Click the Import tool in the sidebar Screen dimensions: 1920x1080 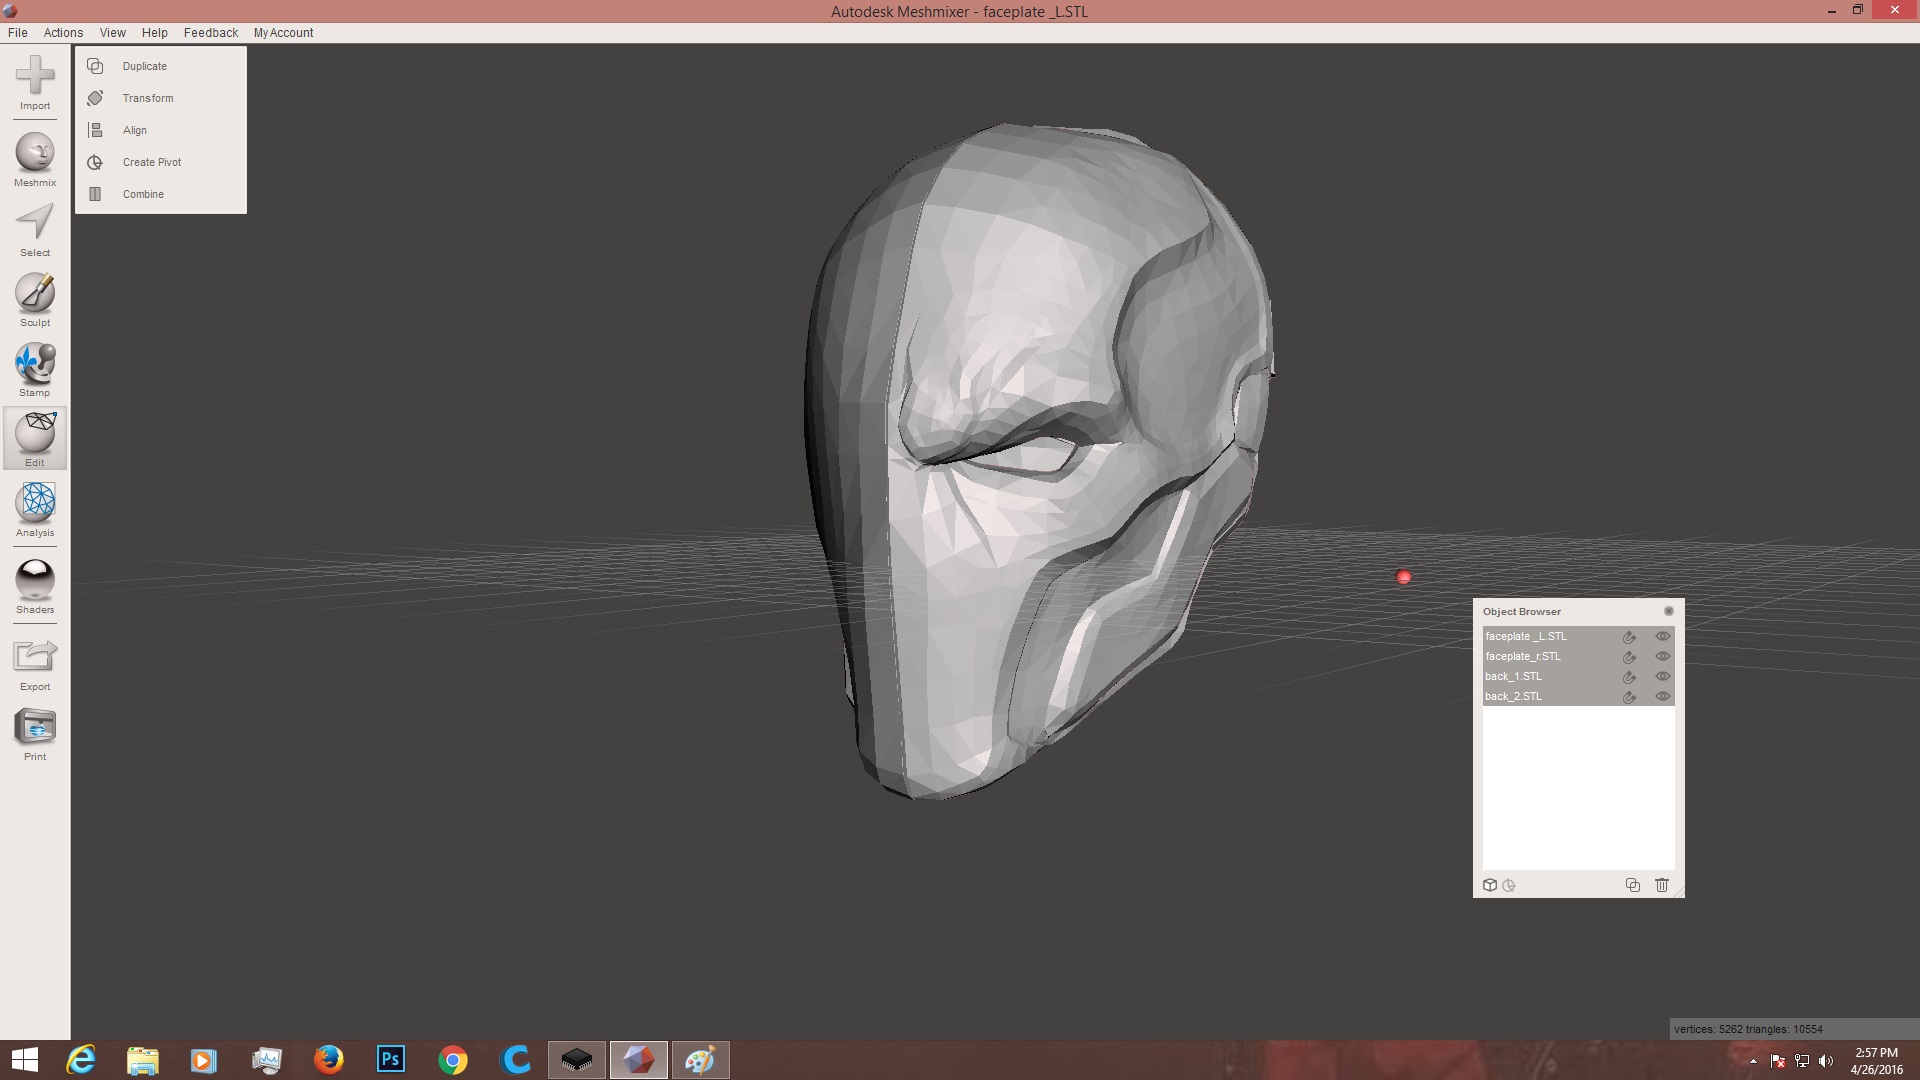35,82
